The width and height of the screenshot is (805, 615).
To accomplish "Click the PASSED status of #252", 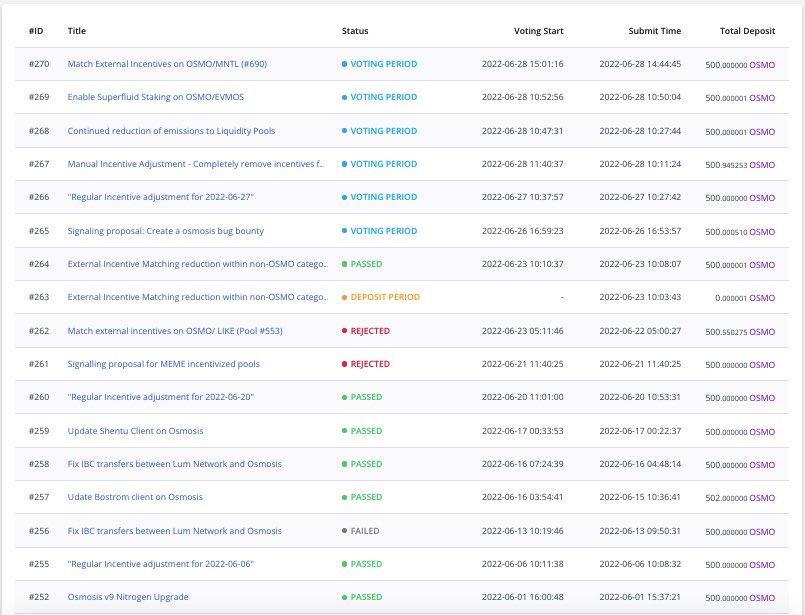I will click(362, 597).
